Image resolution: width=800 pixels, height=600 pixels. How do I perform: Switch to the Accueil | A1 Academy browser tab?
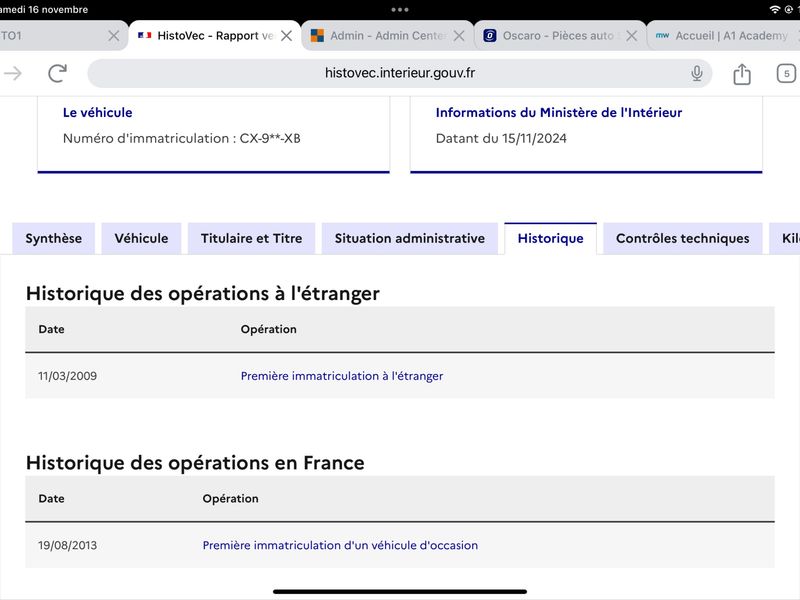pos(724,36)
